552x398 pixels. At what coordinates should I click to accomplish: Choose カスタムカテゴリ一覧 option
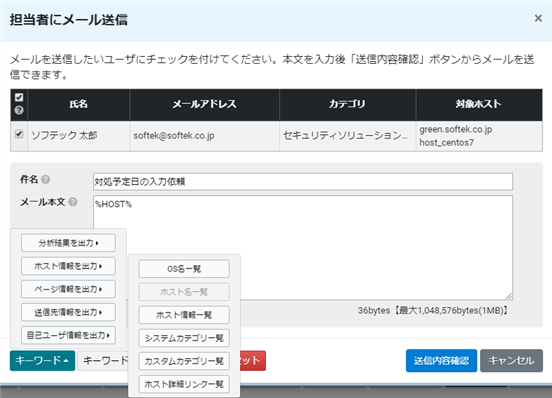pos(184,361)
